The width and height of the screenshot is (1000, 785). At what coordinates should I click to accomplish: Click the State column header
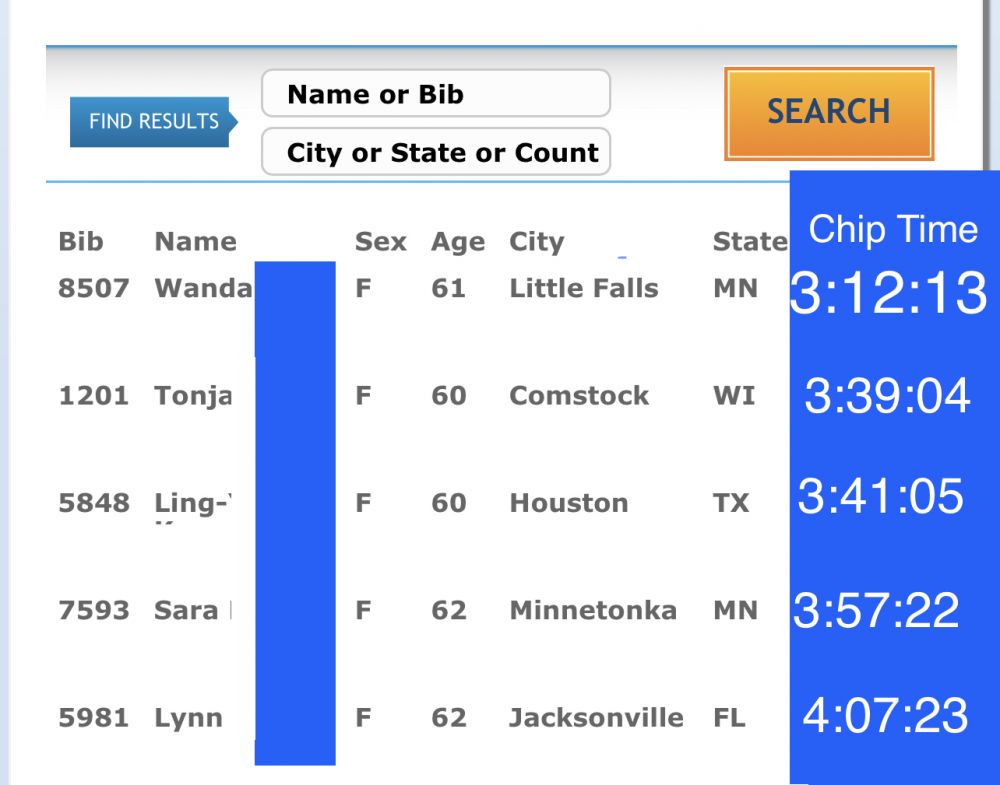coord(748,242)
